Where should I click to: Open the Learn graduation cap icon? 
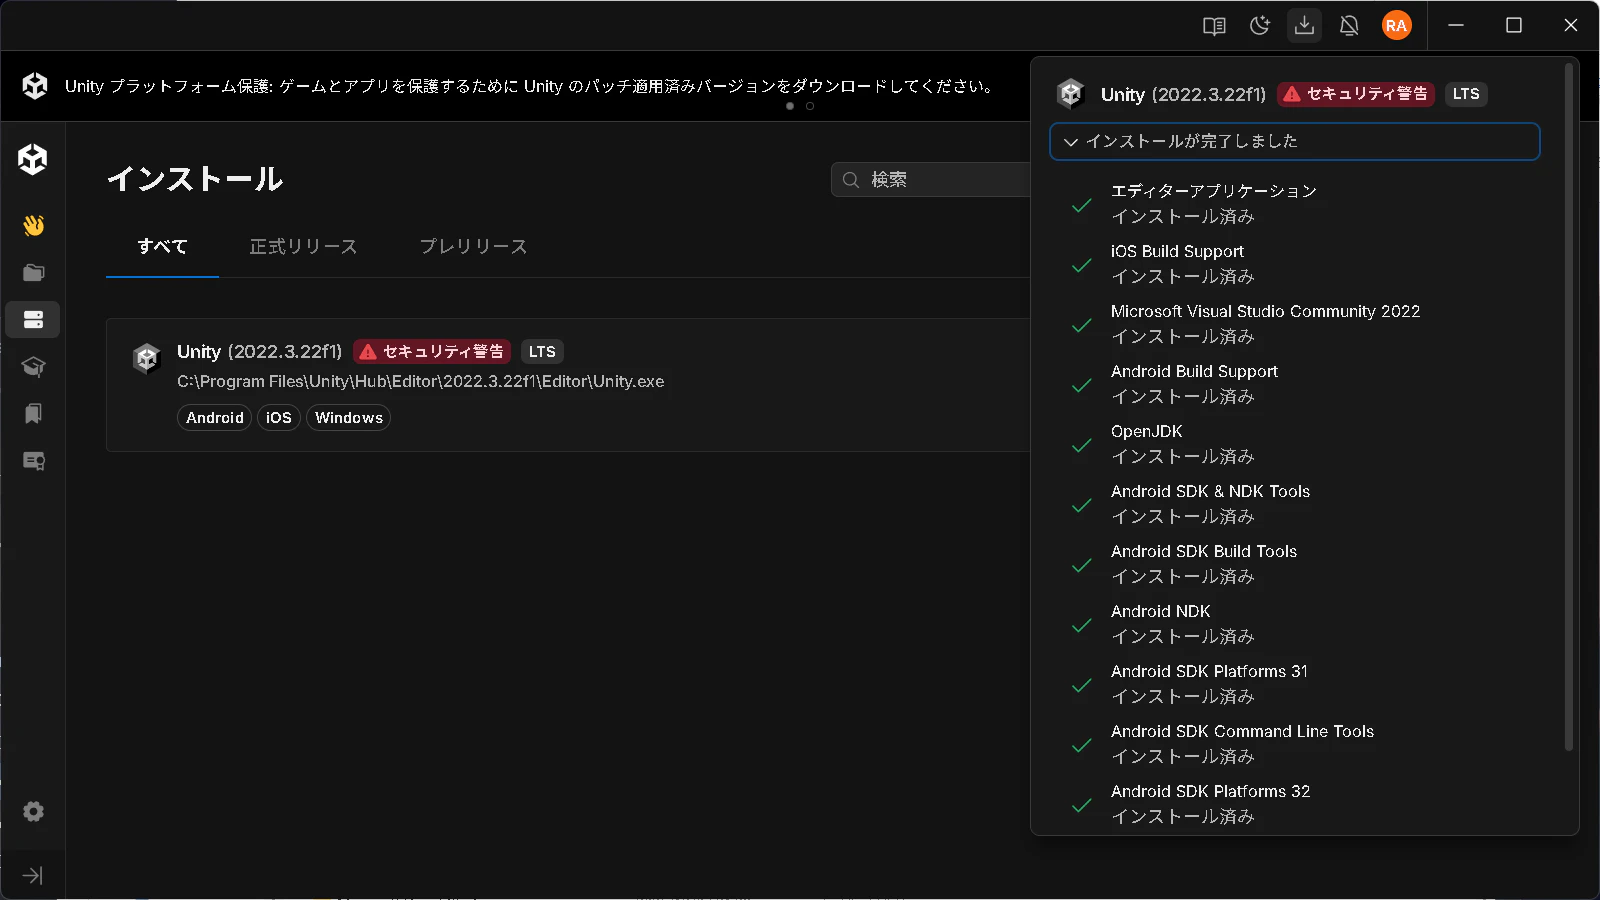(33, 367)
